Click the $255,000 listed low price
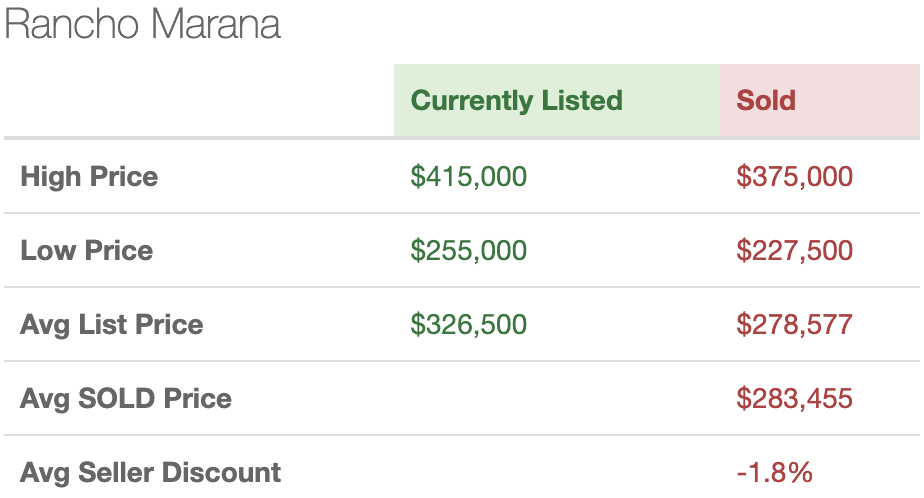Image resolution: width=924 pixels, height=498 pixels. coord(468,250)
